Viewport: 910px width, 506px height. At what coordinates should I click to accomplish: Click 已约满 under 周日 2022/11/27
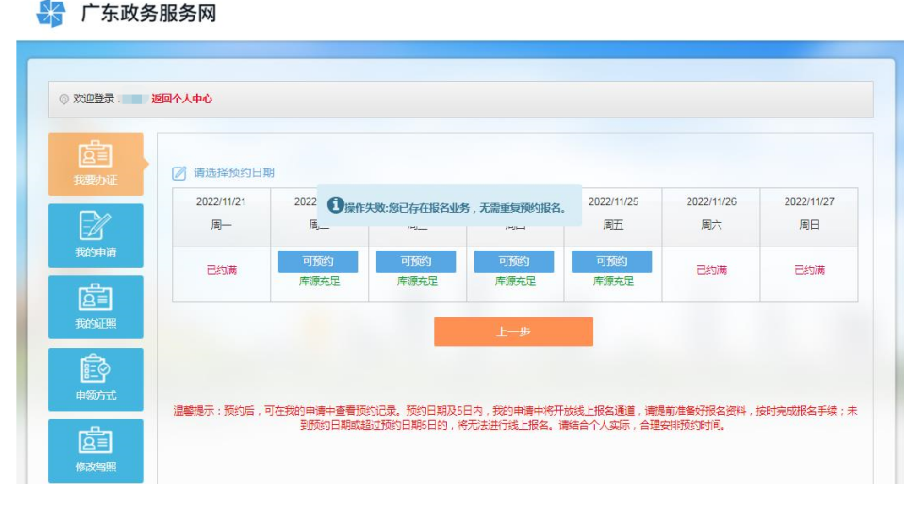pyautogui.click(x=809, y=271)
